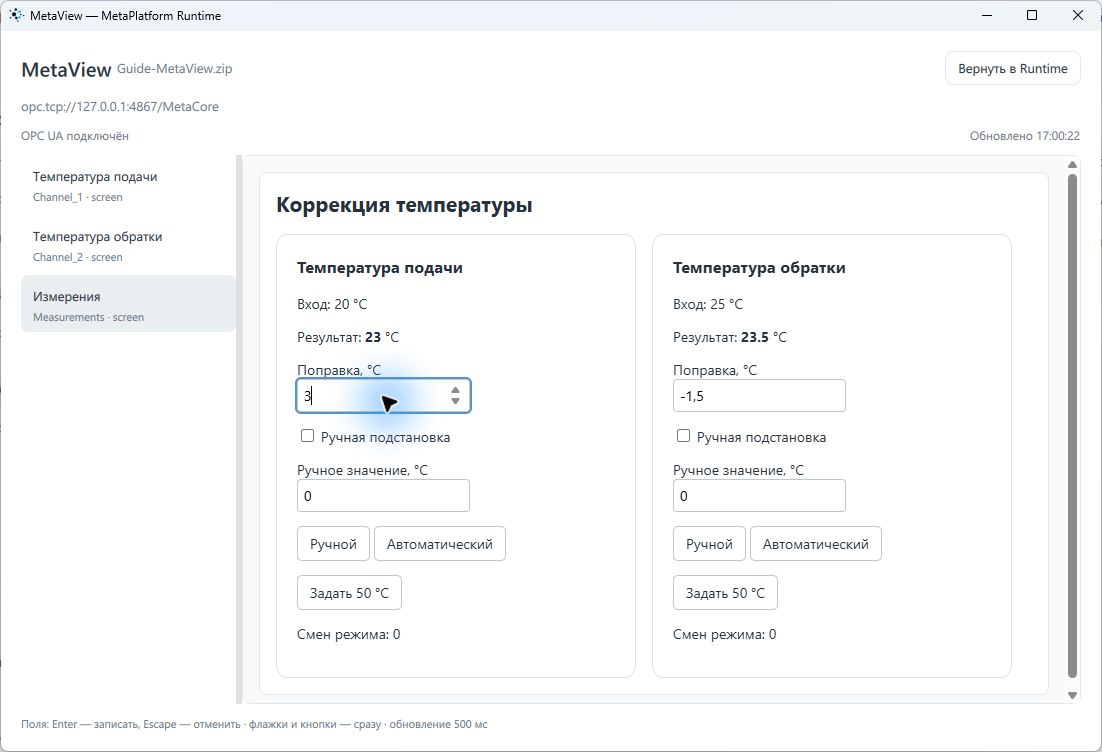Click the Вход: 20 °C value
Viewport: 1102px width, 752px height.
coord(332,304)
